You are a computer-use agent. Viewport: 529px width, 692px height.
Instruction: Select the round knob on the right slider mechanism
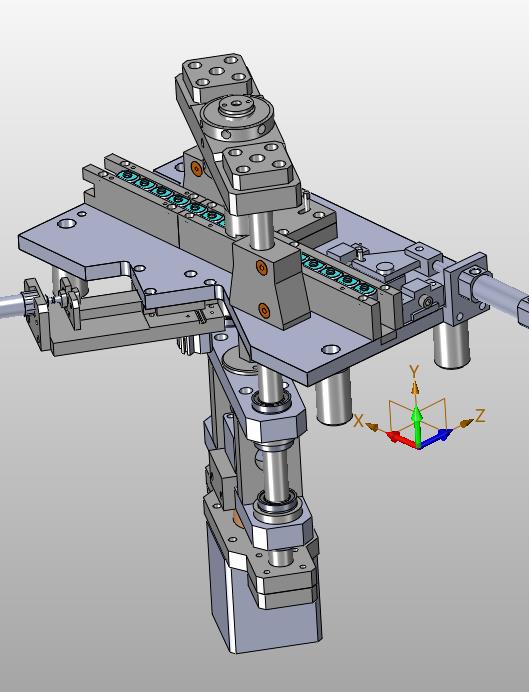click(385, 268)
